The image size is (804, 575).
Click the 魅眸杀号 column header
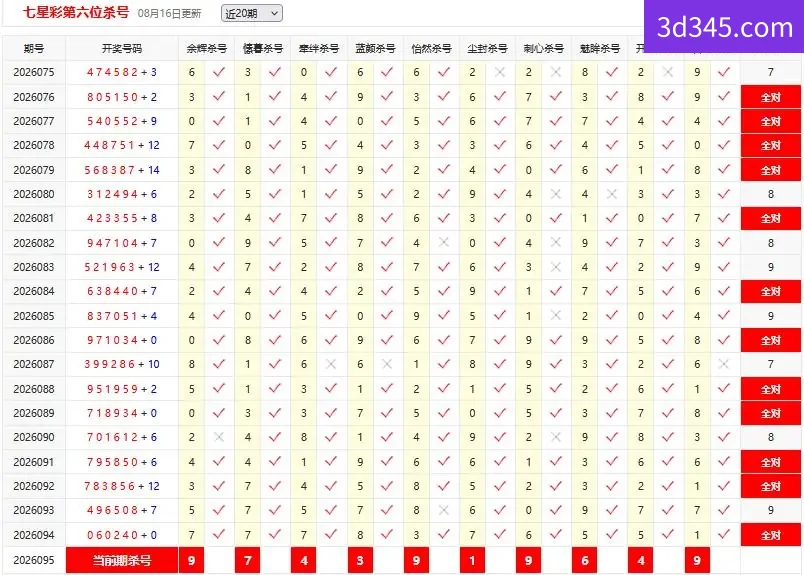(x=599, y=49)
